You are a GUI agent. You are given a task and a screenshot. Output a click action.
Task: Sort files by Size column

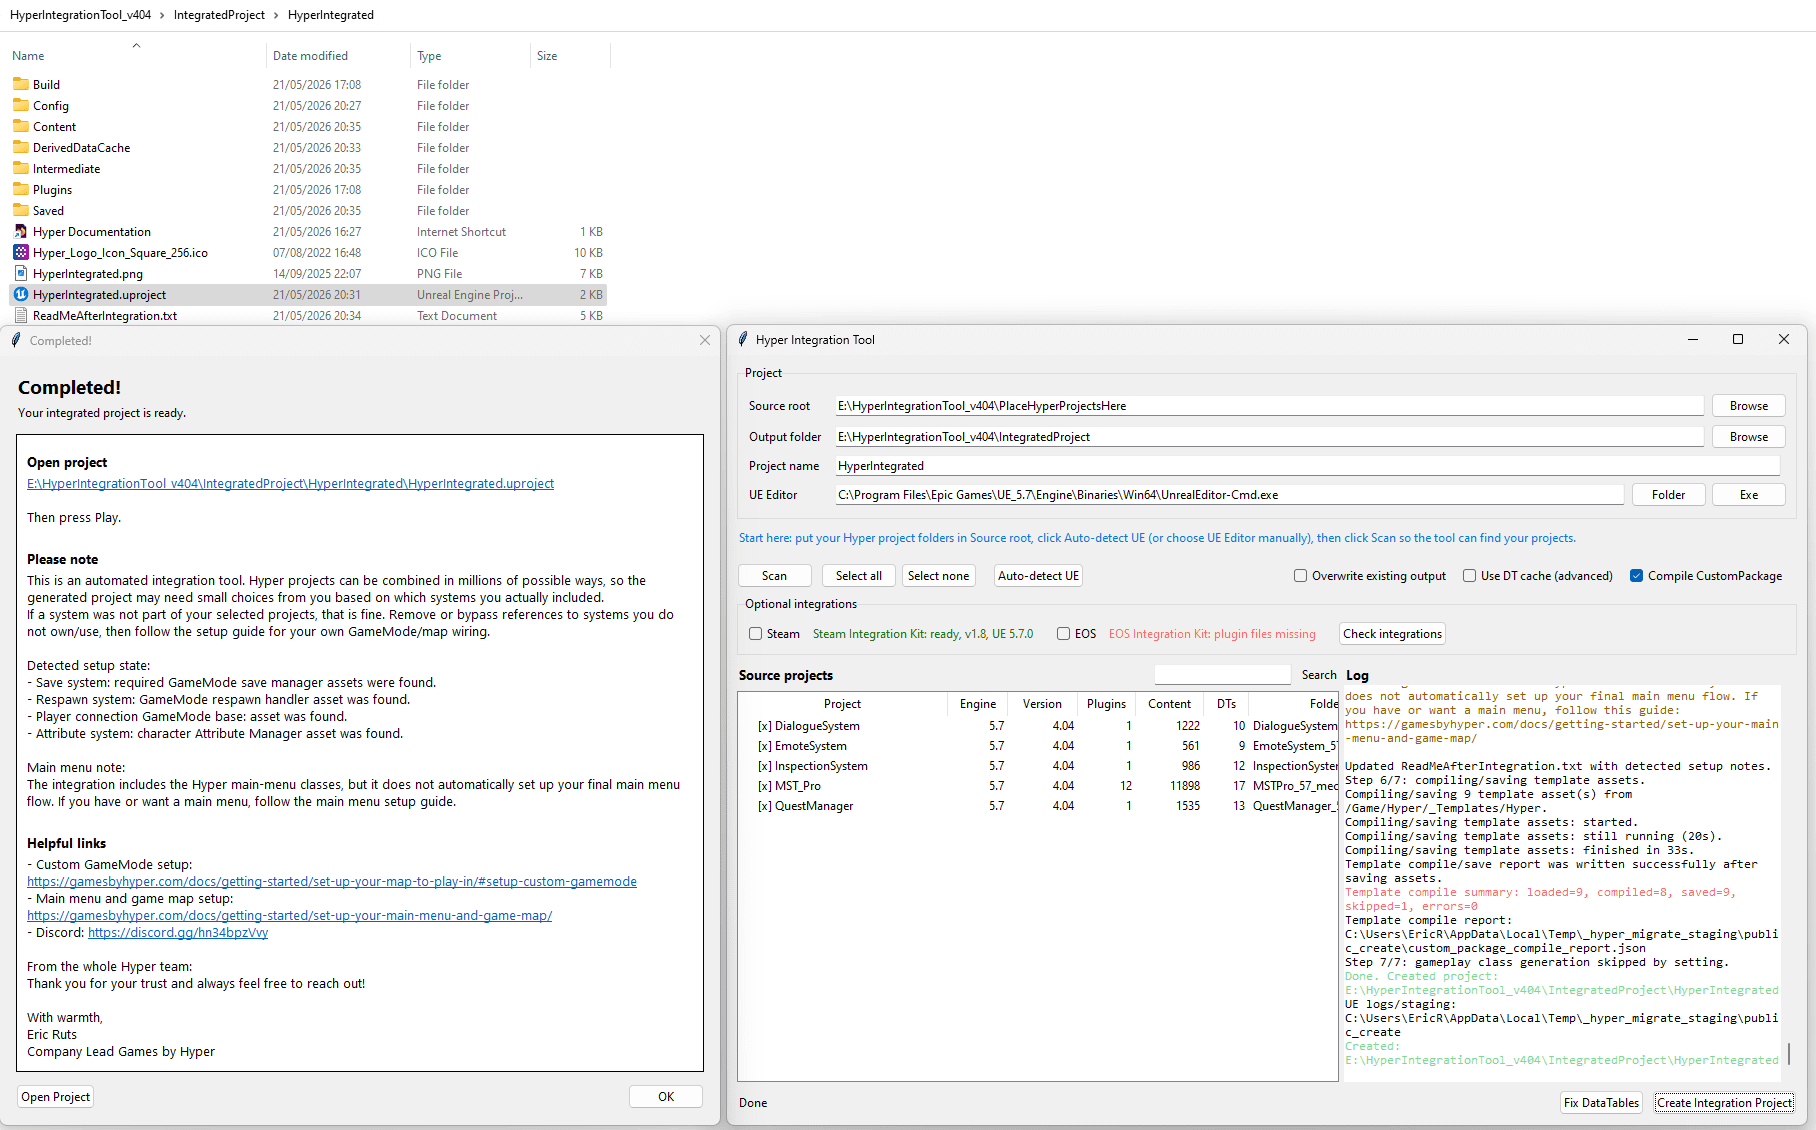click(547, 56)
